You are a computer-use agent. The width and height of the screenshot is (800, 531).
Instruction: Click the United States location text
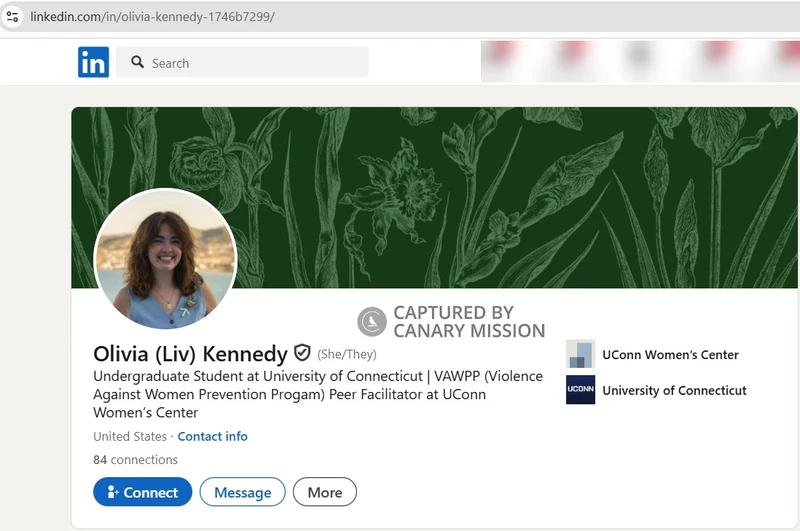pyautogui.click(x=130, y=437)
